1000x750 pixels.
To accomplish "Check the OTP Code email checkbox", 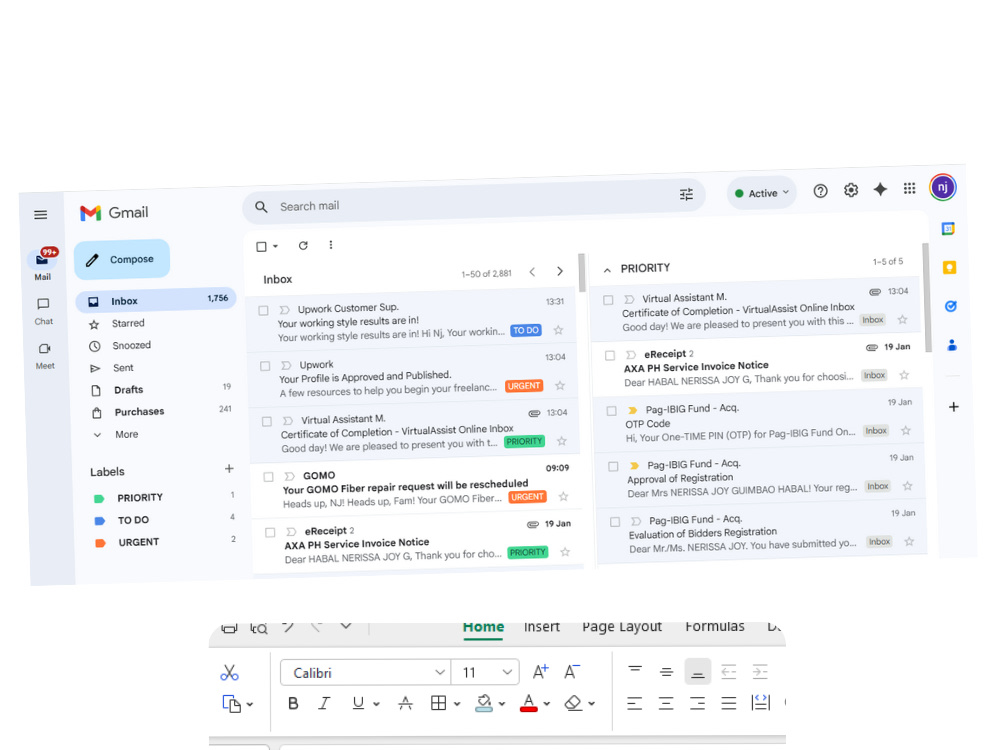I will tap(612, 411).
